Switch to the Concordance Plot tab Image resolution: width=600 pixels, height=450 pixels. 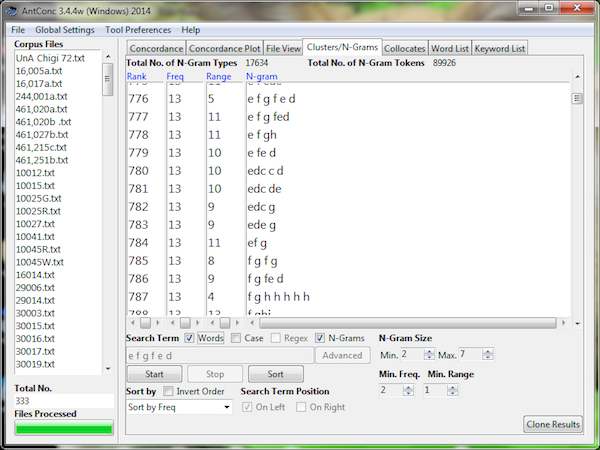pos(225,49)
